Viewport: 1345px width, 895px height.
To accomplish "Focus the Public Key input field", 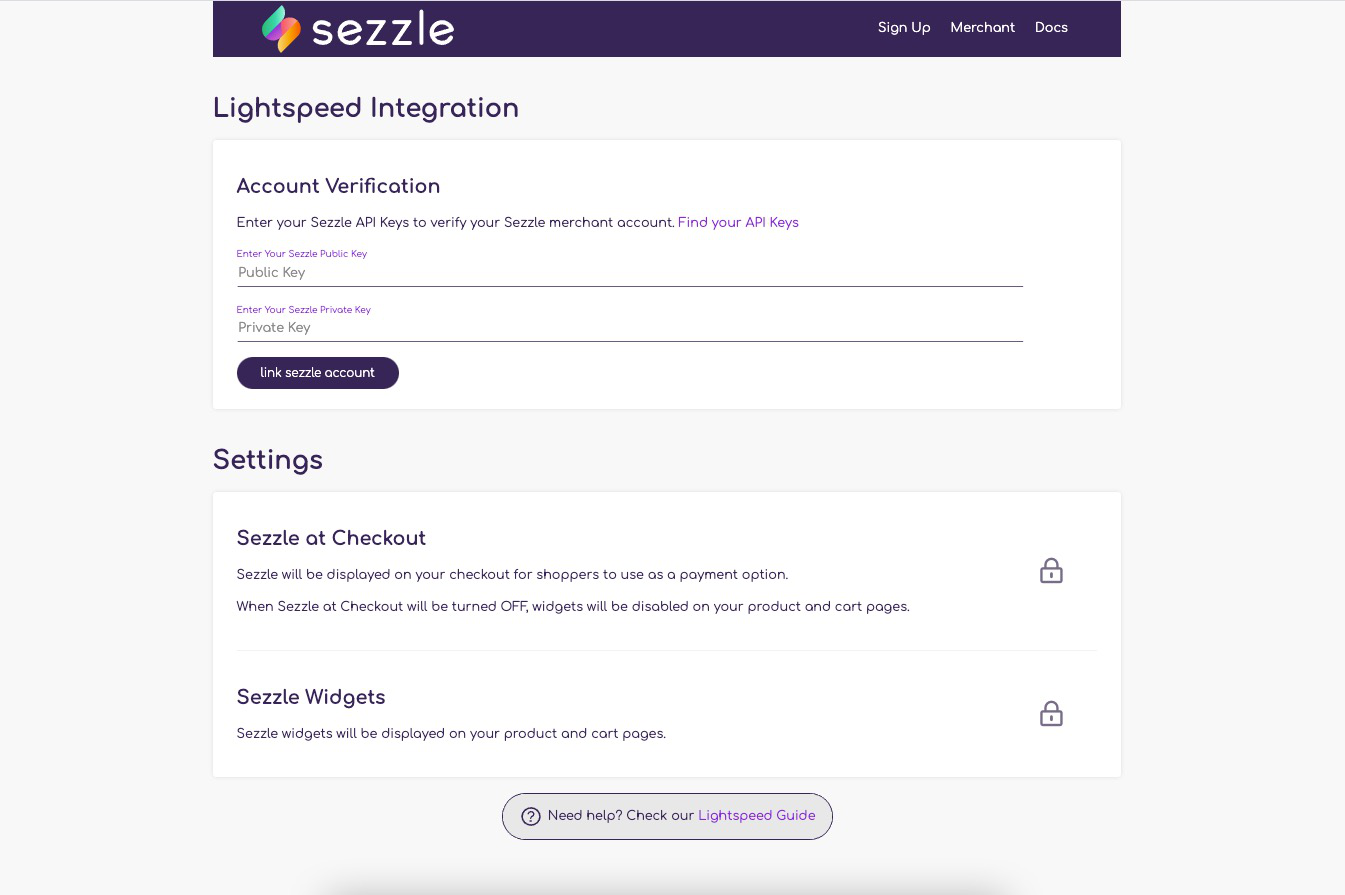I will click(629, 272).
